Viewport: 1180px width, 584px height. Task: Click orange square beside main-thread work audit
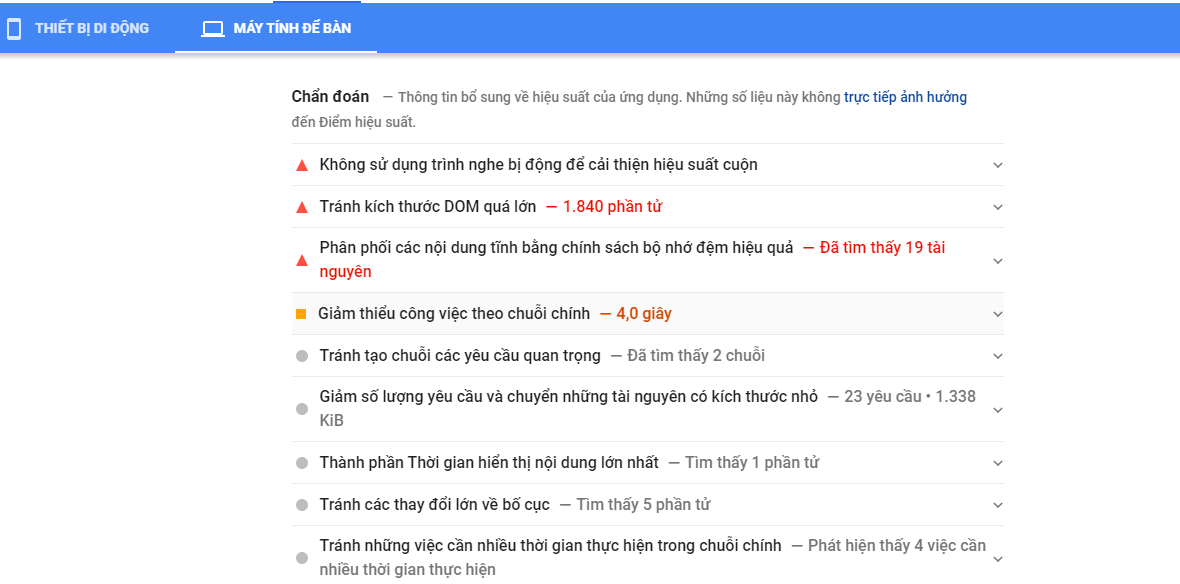click(x=301, y=314)
